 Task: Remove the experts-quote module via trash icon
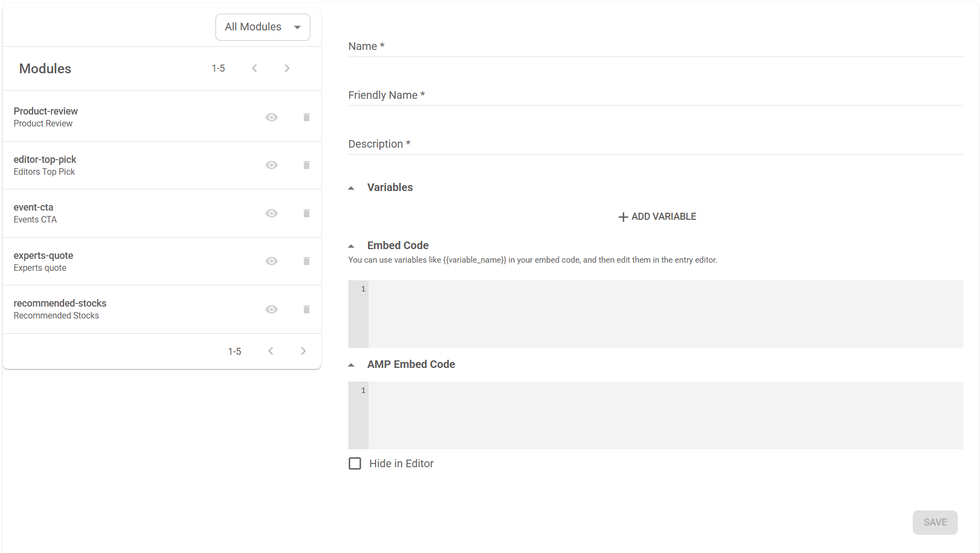(x=306, y=261)
